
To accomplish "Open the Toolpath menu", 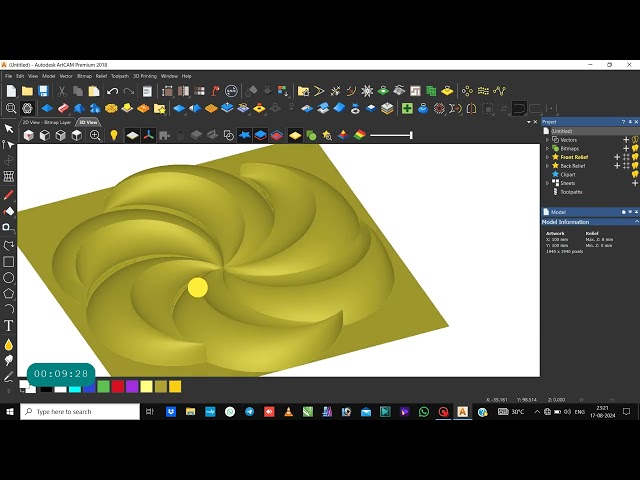I will [x=120, y=76].
